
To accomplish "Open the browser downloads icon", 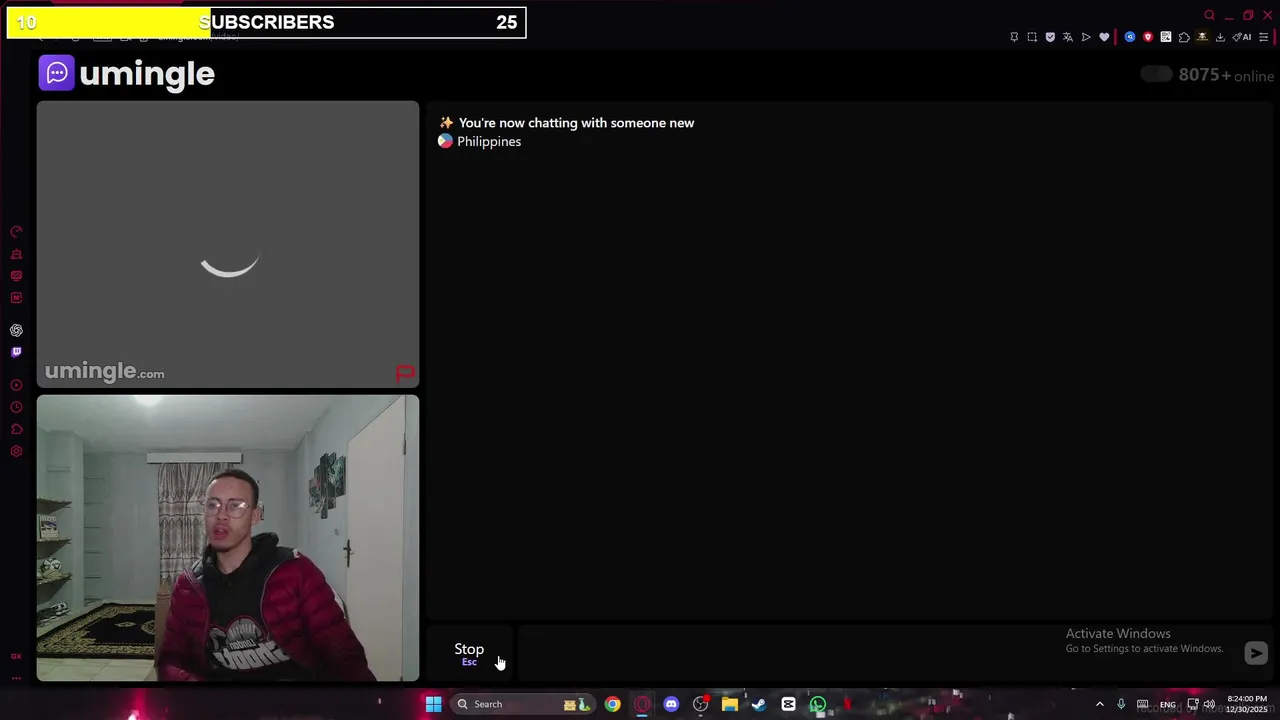I will [1220, 37].
